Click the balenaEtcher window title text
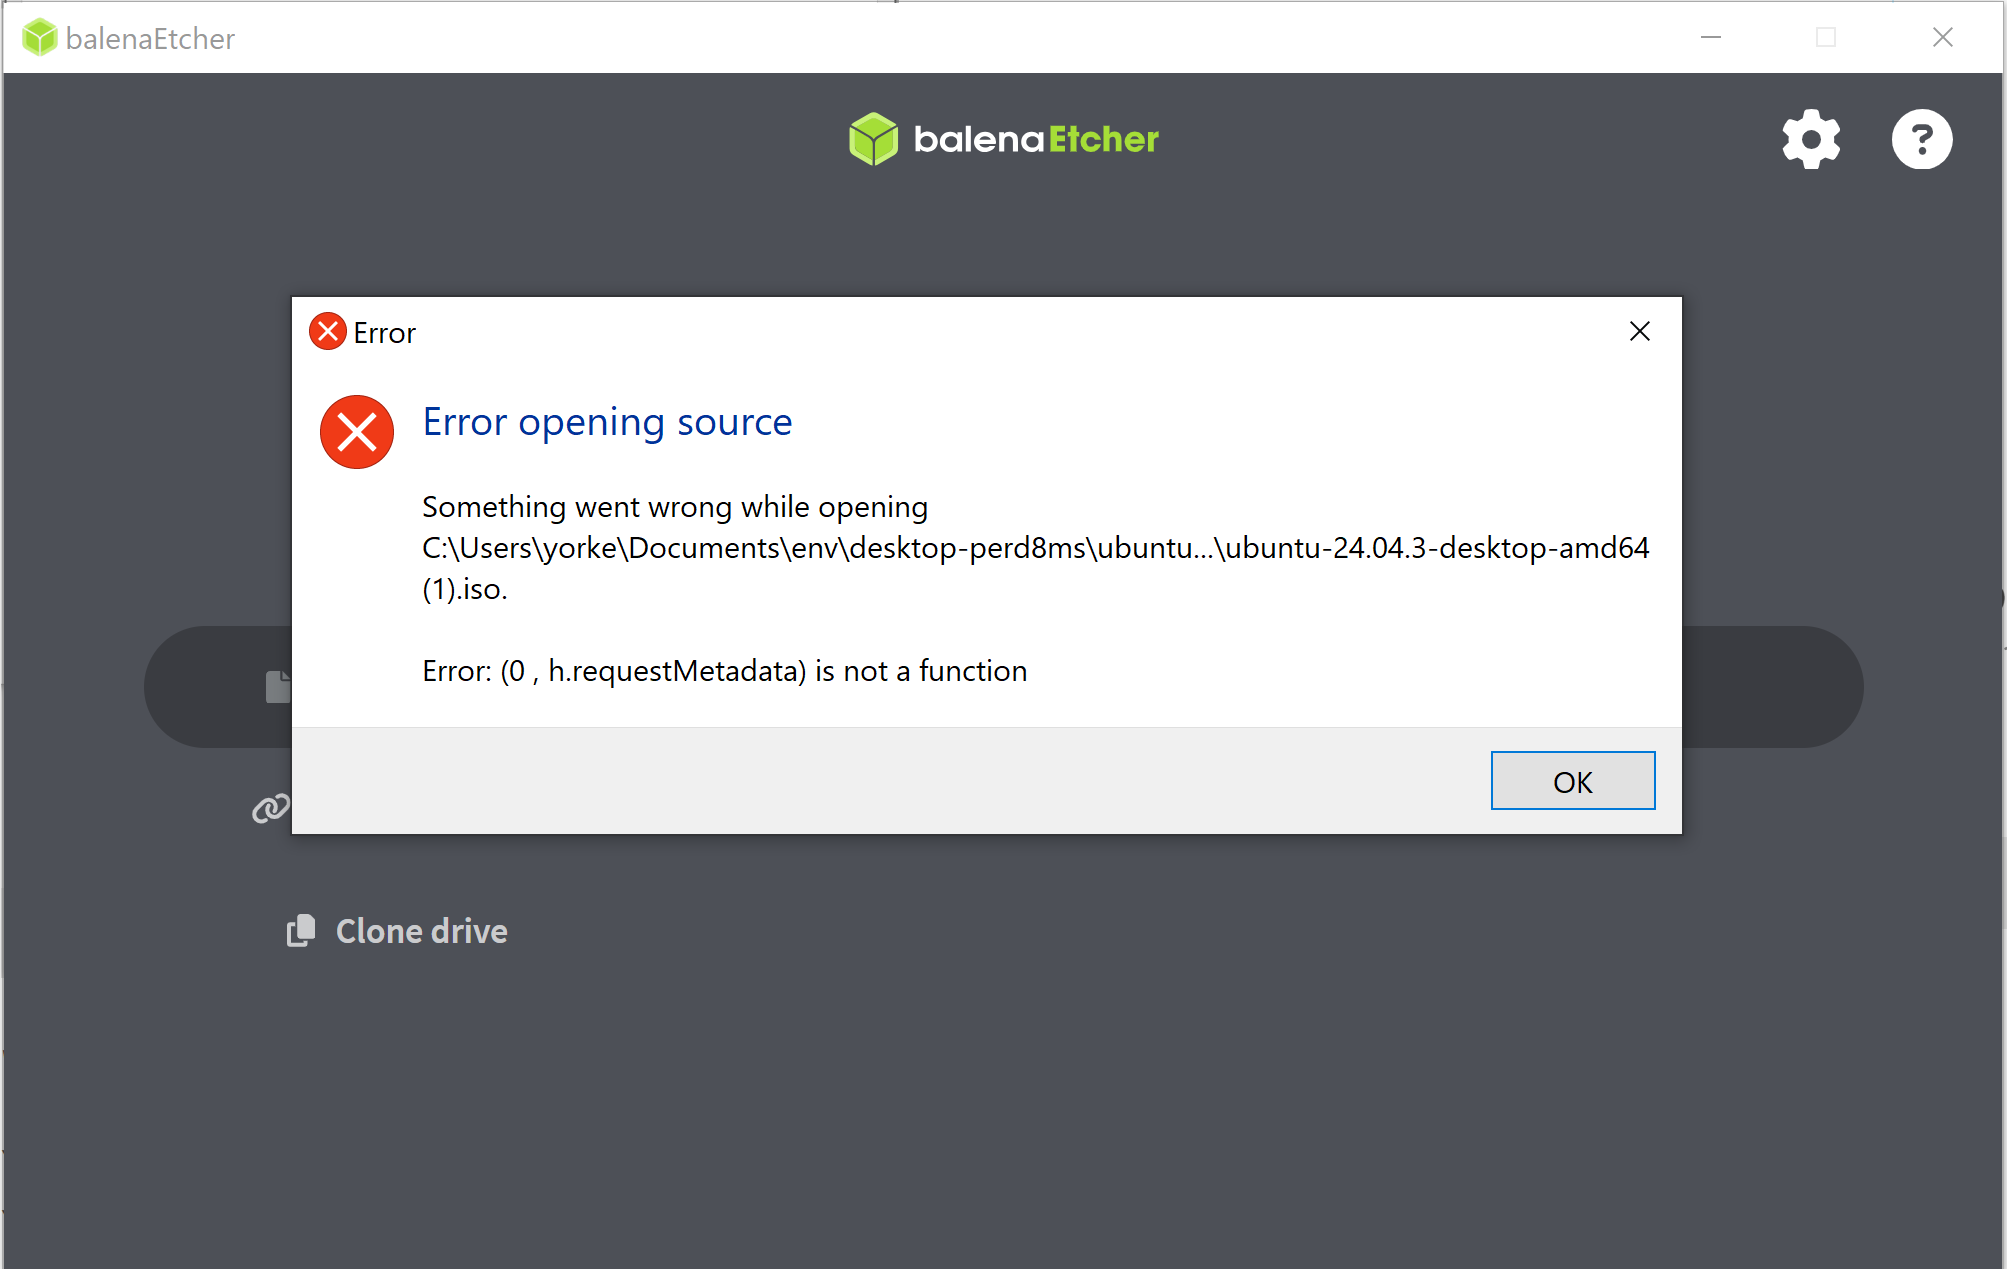This screenshot has width=2007, height=1269. (x=150, y=39)
